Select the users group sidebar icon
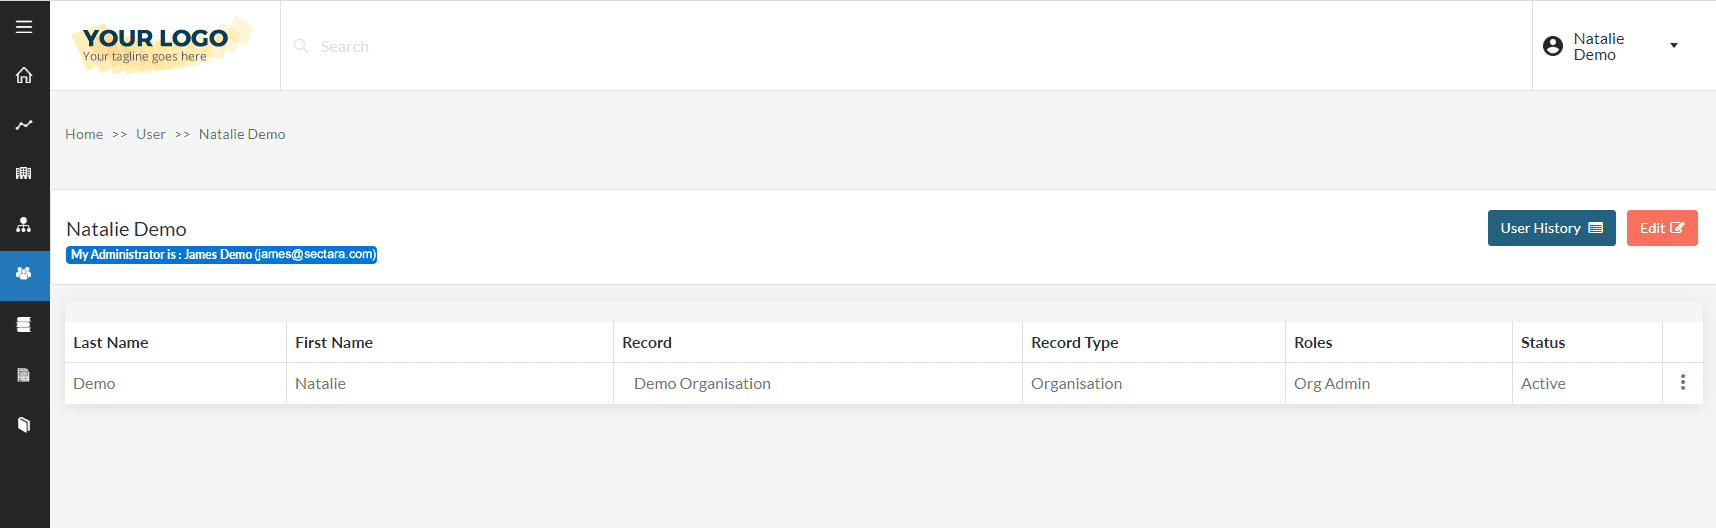The image size is (1716, 528). tap(24, 273)
